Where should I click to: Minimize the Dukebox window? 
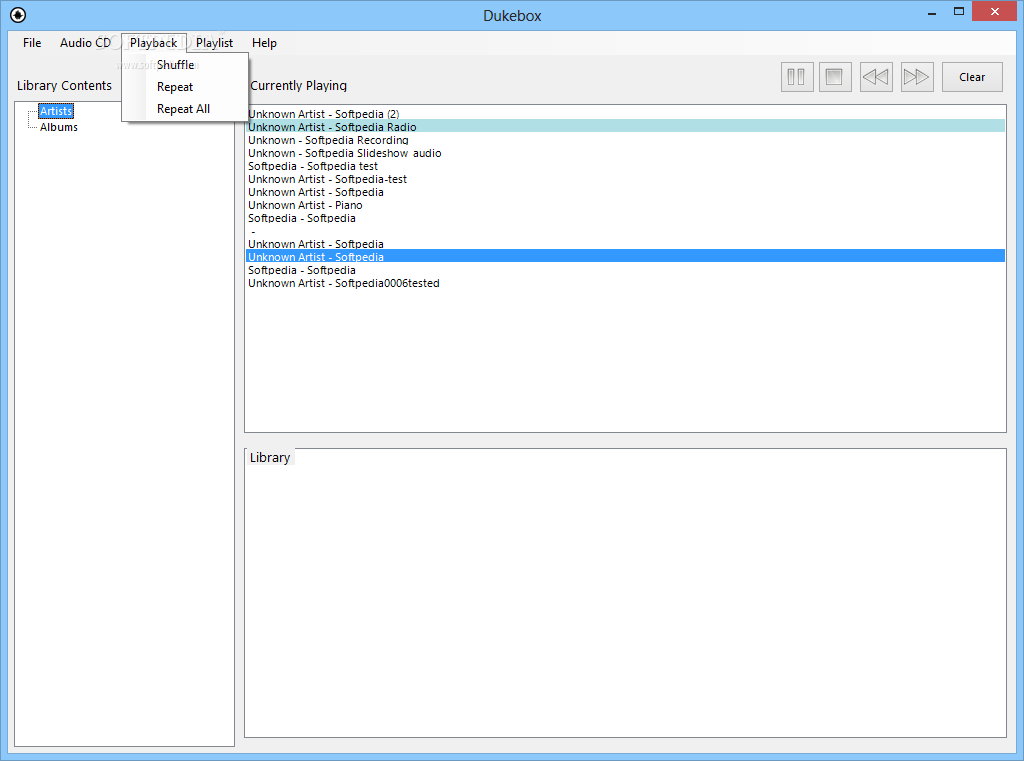point(932,12)
